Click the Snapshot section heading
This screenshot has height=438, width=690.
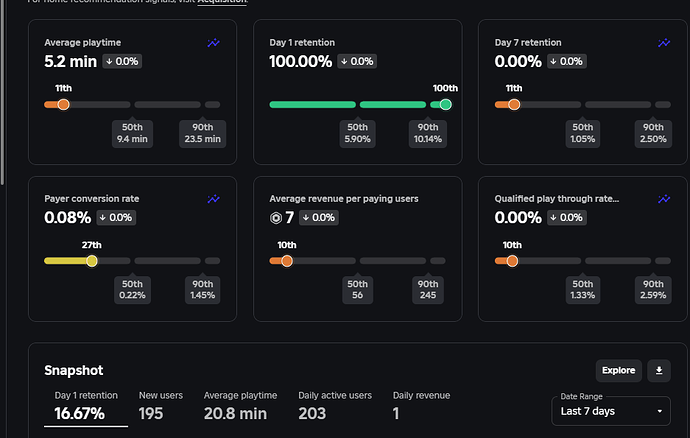tap(73, 370)
